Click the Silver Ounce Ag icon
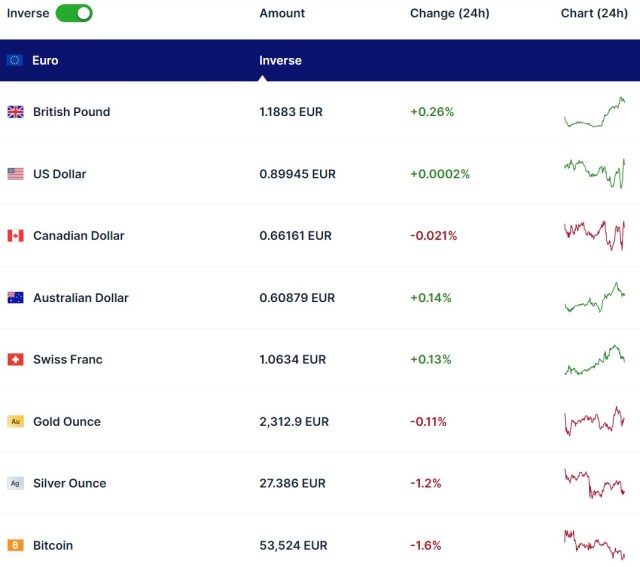This screenshot has height=567, width=640. pyautogui.click(x=15, y=484)
